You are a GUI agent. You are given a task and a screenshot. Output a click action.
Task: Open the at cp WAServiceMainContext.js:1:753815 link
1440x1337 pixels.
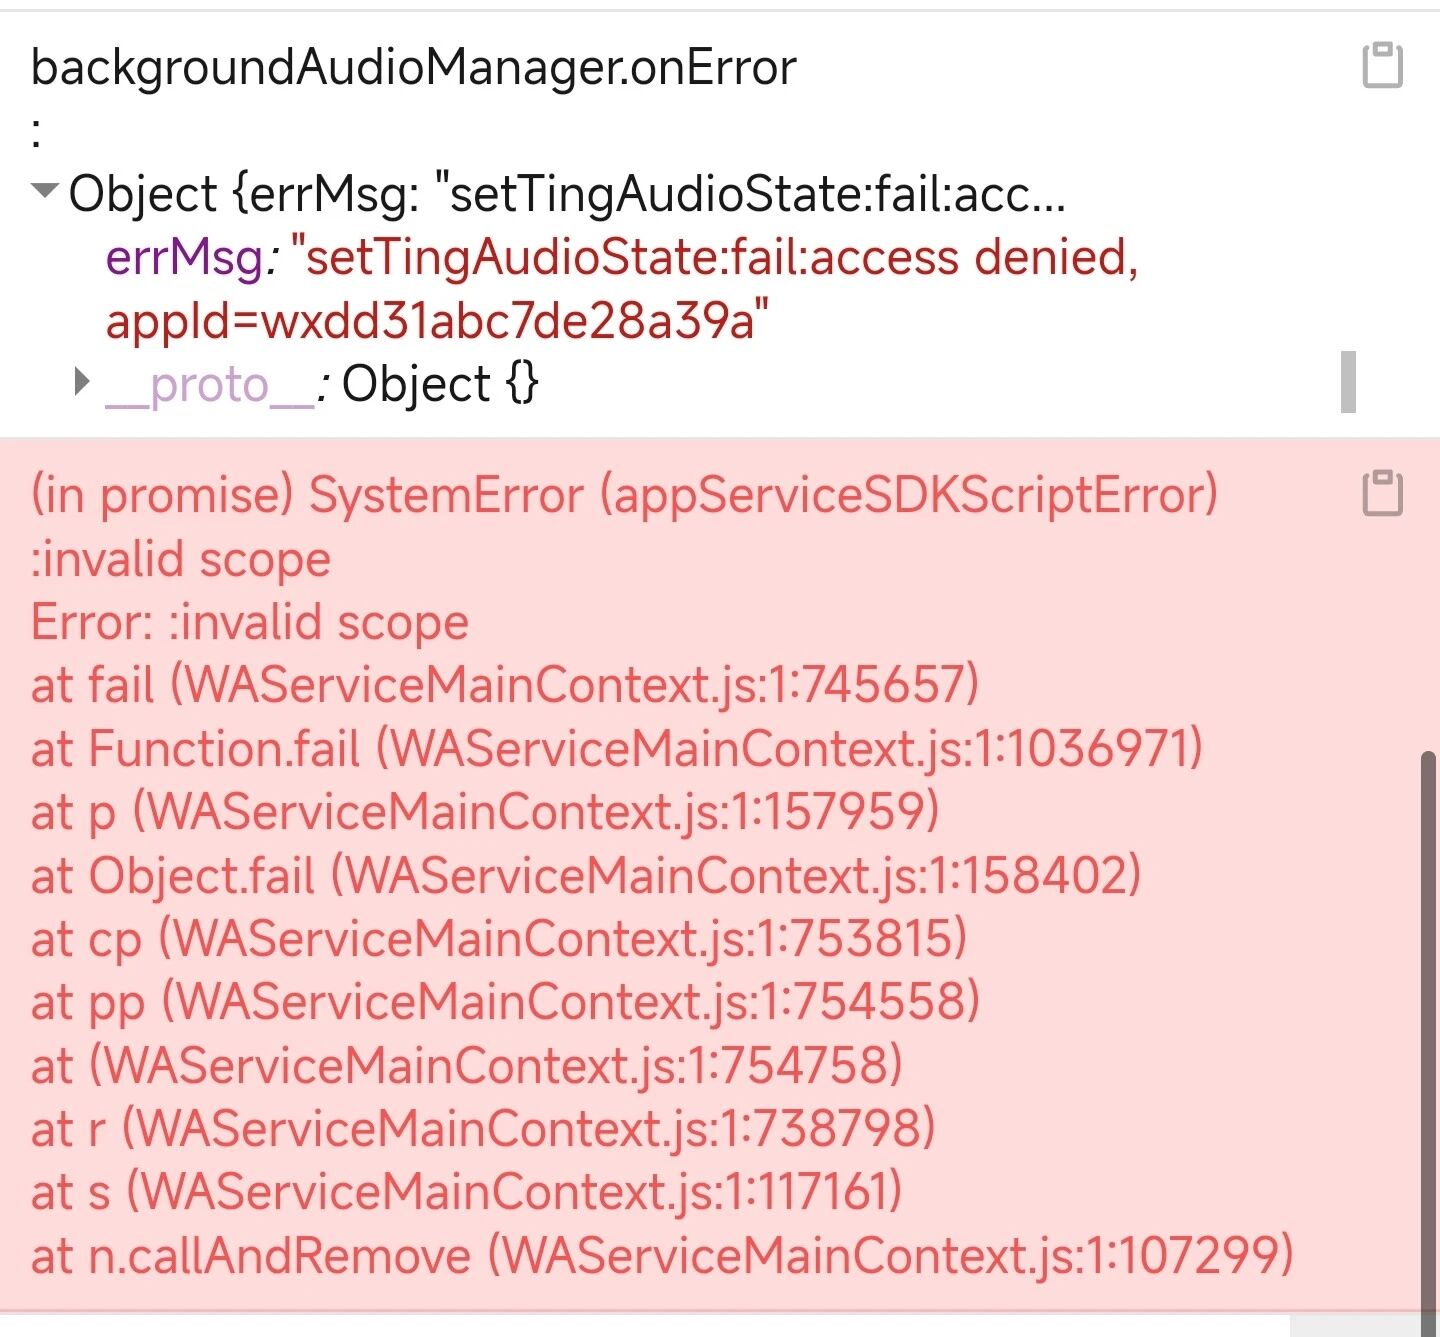coord(564,938)
